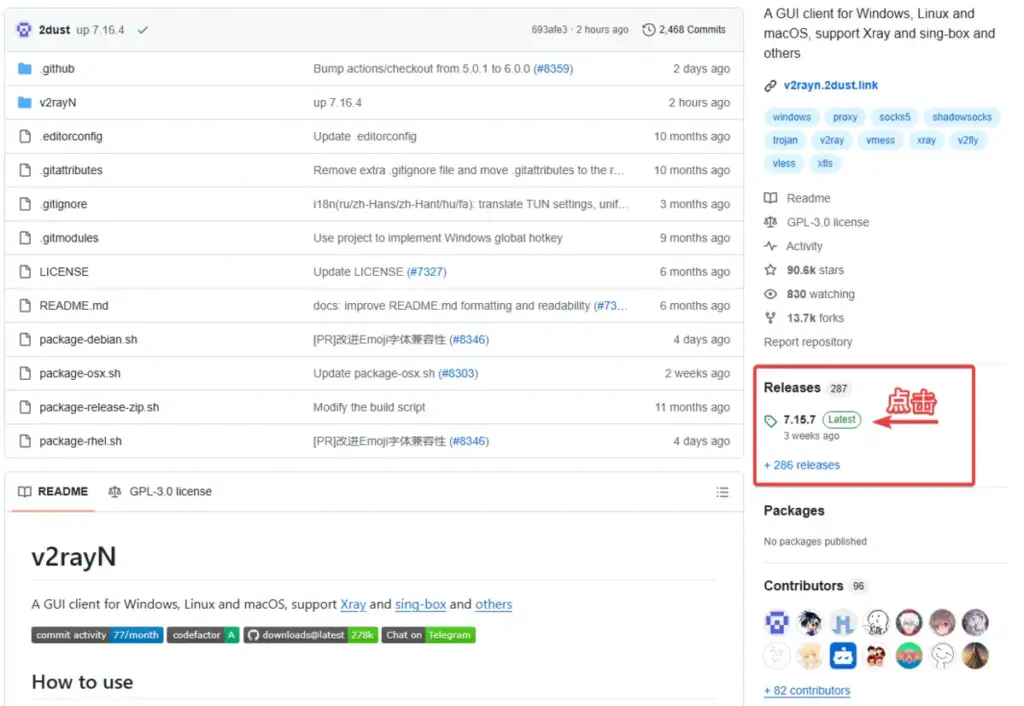Open the README outline list icon
The image size is (1024, 706).
pyautogui.click(x=722, y=492)
